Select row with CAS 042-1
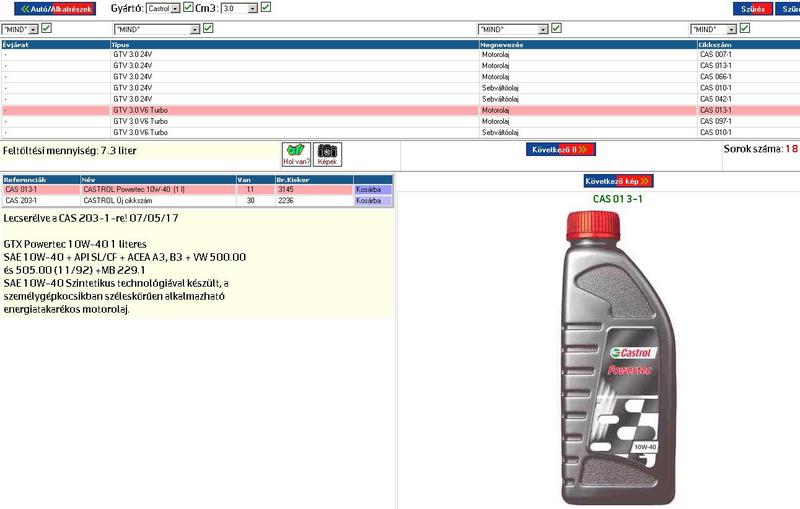Image resolution: width=800 pixels, height=509 pixels. [401, 99]
